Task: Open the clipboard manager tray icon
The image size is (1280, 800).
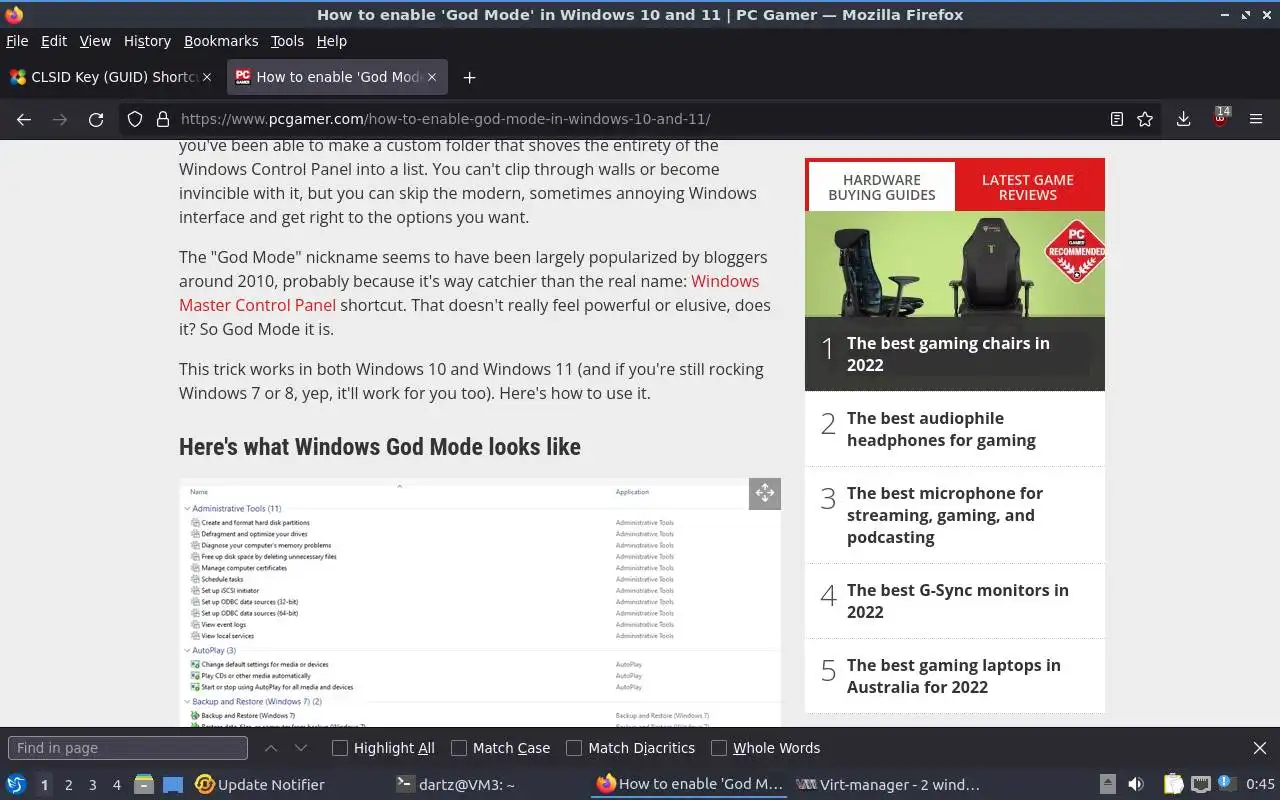Action: 1174,785
